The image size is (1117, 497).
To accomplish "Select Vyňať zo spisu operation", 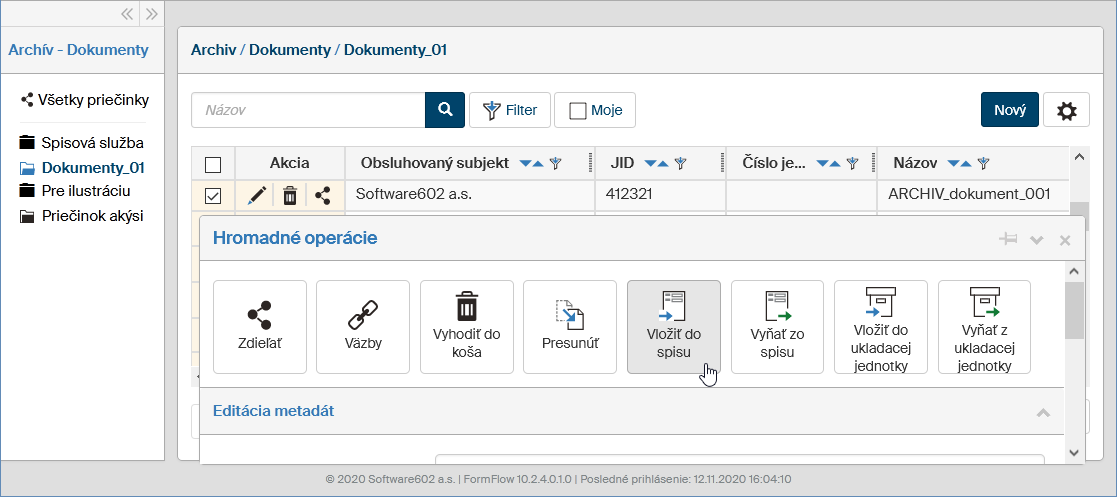I will pyautogui.click(x=777, y=327).
